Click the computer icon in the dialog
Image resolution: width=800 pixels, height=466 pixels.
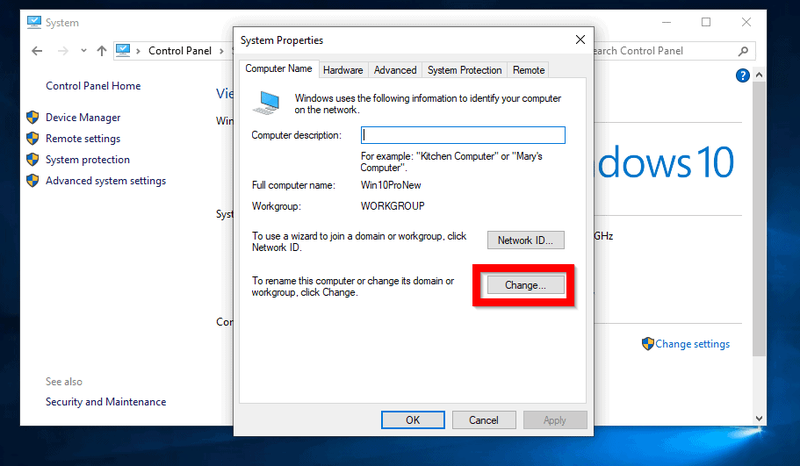tap(267, 103)
